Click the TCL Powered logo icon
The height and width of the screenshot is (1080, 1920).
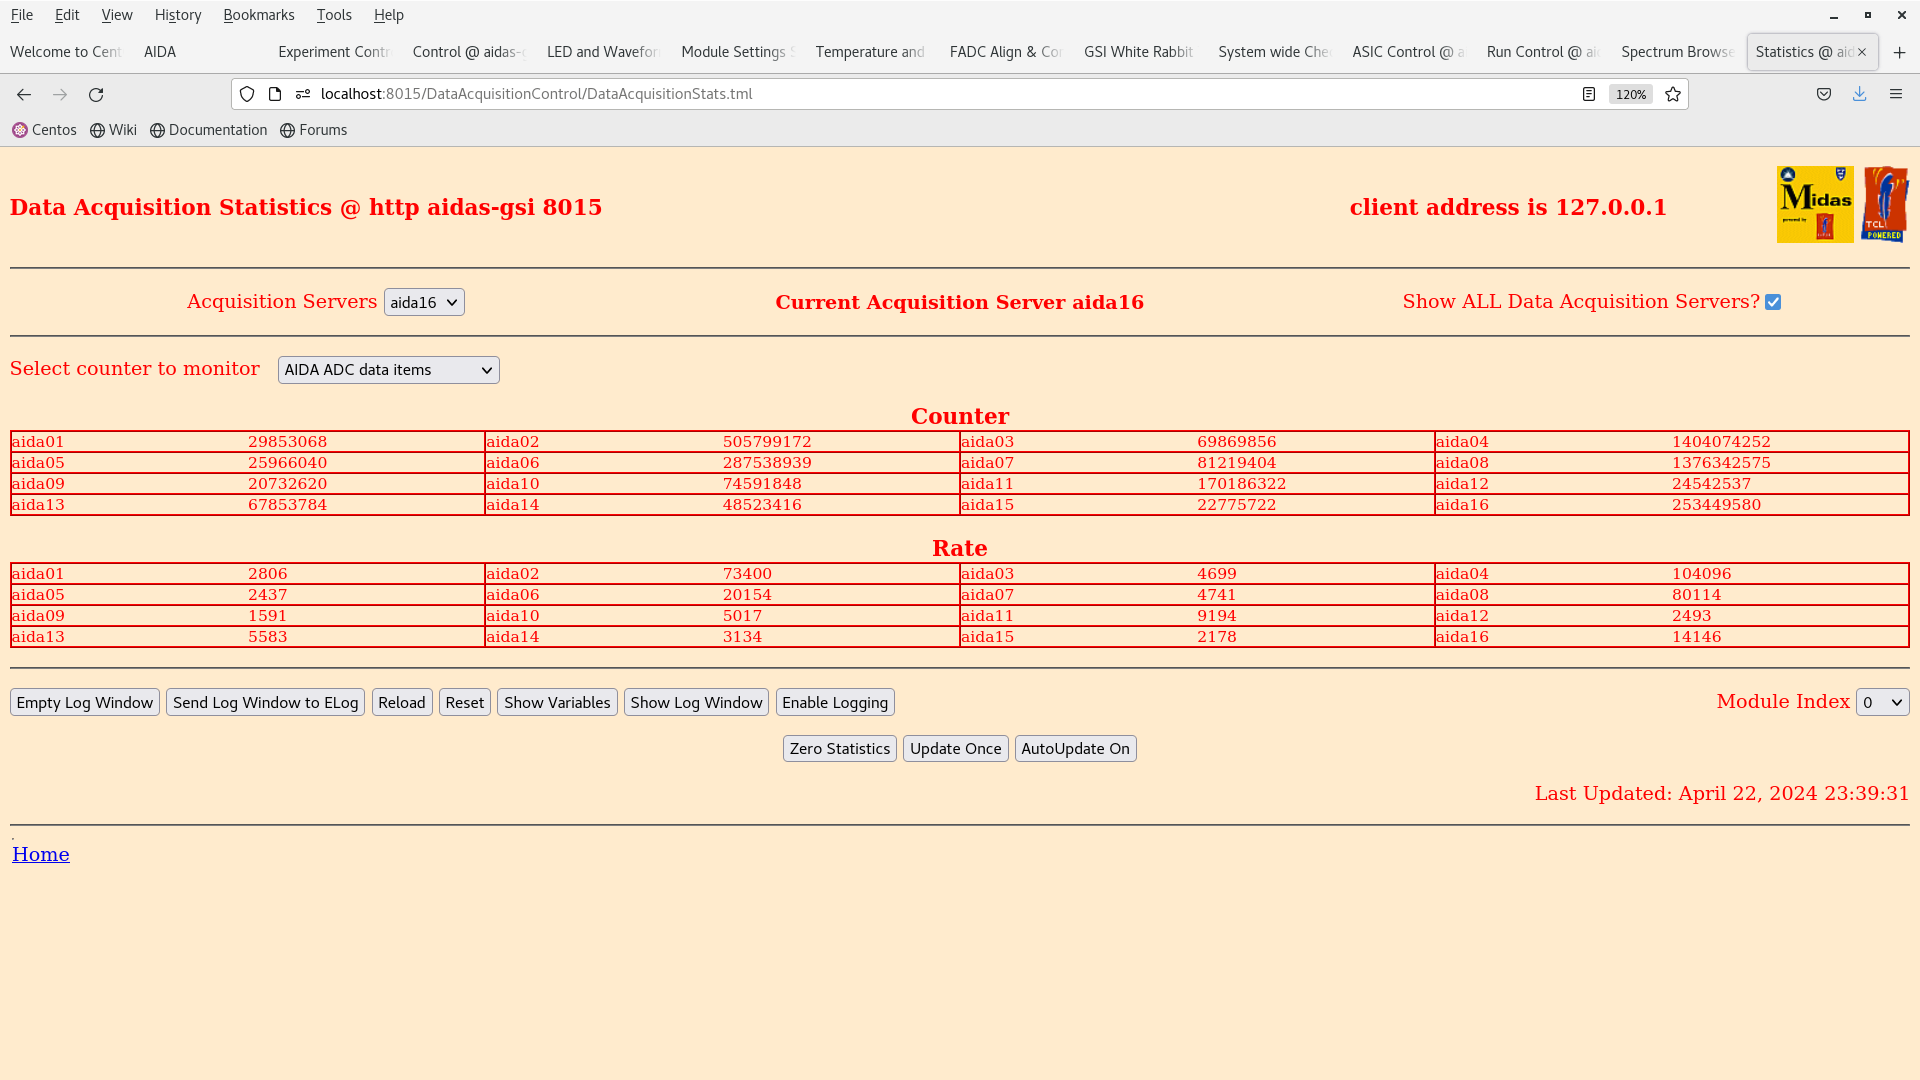pos(1885,205)
